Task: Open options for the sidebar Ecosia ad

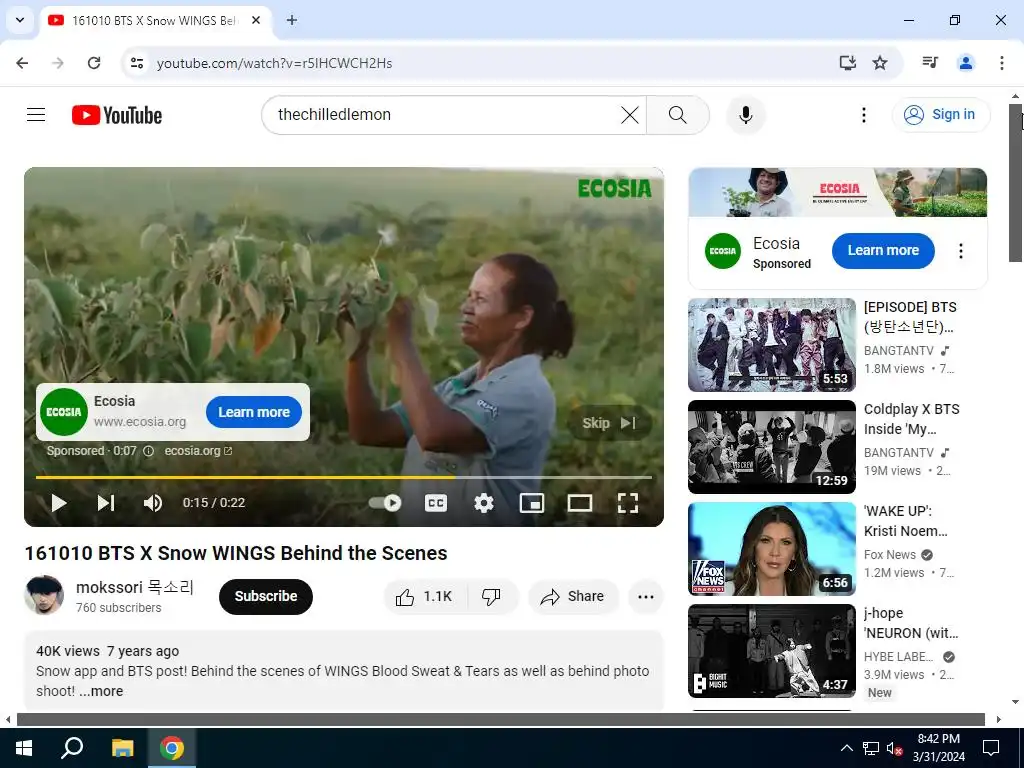Action: [961, 251]
